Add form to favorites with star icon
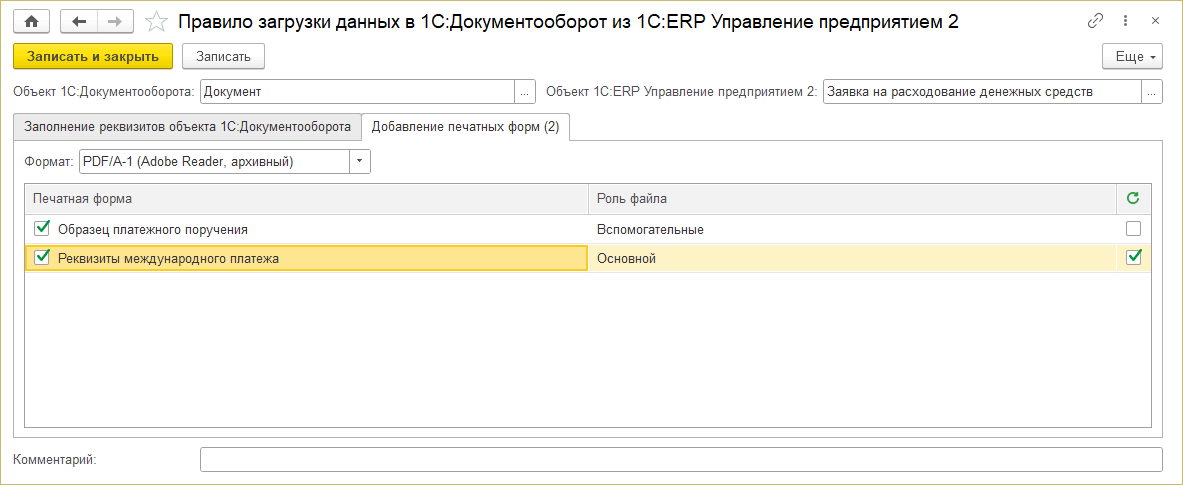Screen dimensions: 1183x485 click(156, 21)
